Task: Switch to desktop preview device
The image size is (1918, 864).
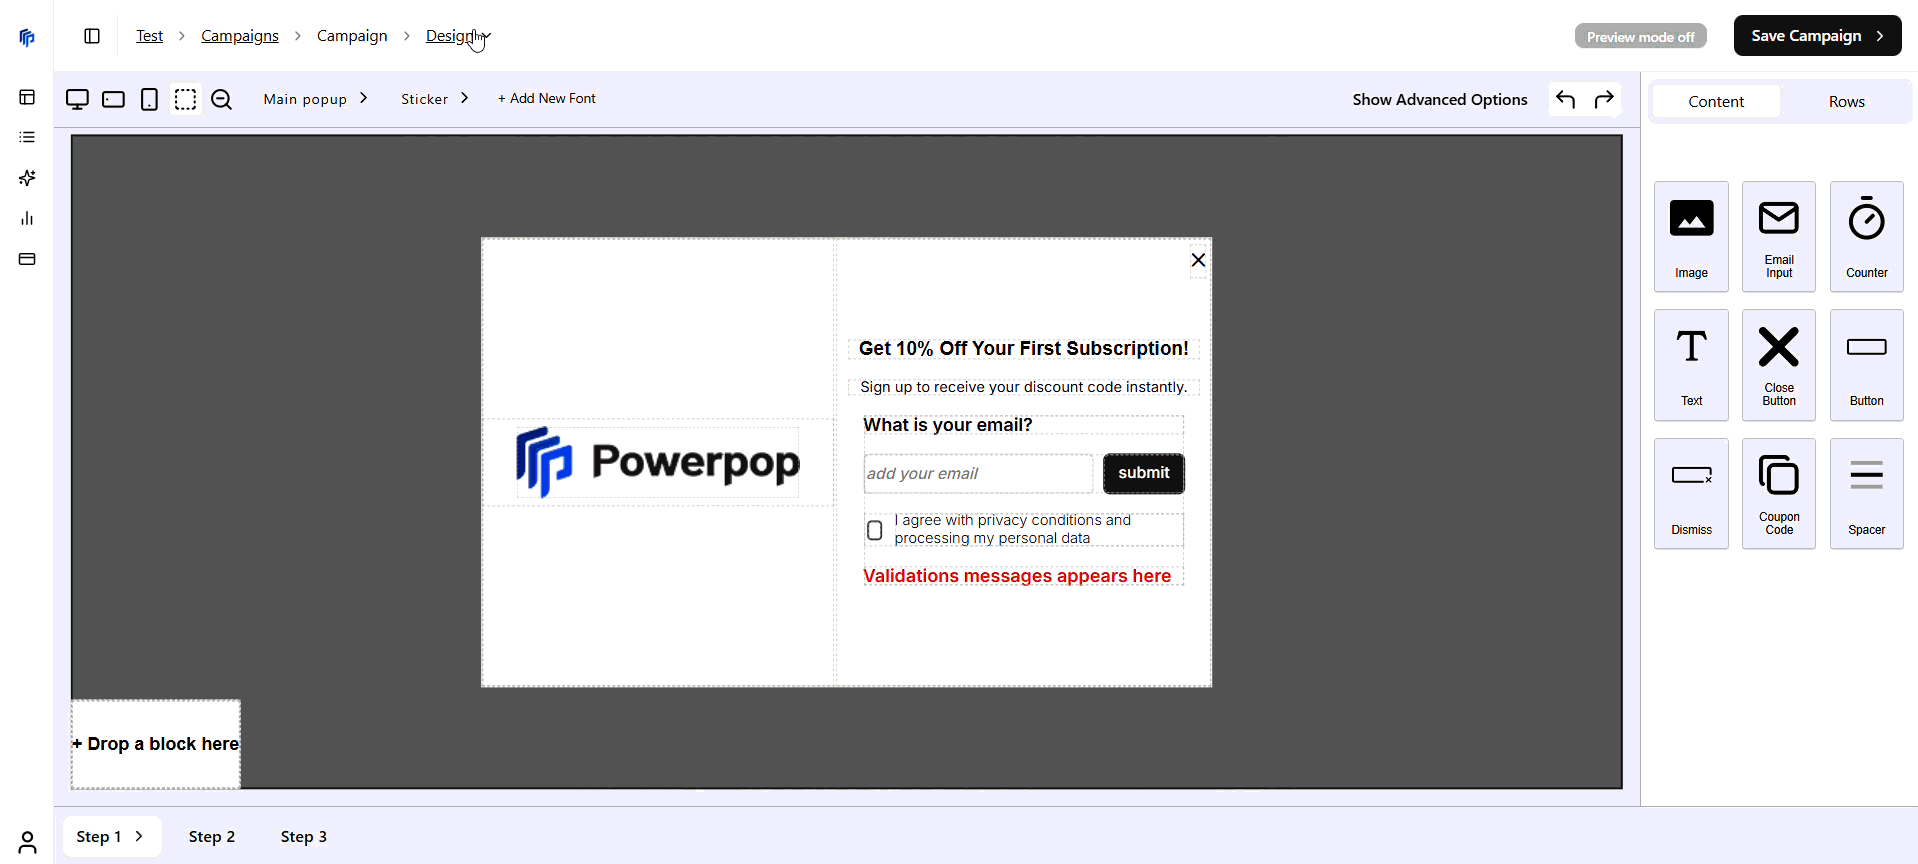Action: pos(77,99)
